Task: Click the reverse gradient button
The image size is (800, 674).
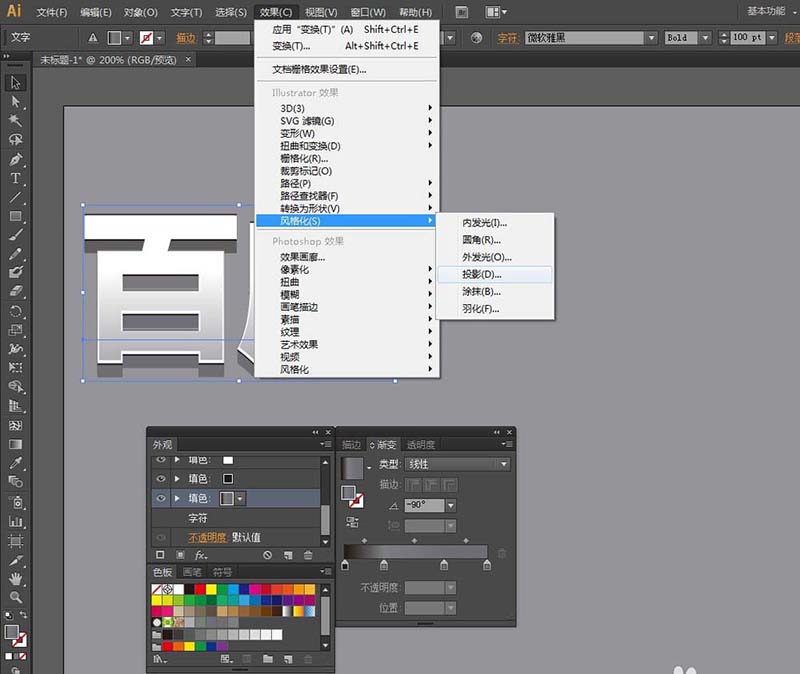Action: pyautogui.click(x=352, y=522)
